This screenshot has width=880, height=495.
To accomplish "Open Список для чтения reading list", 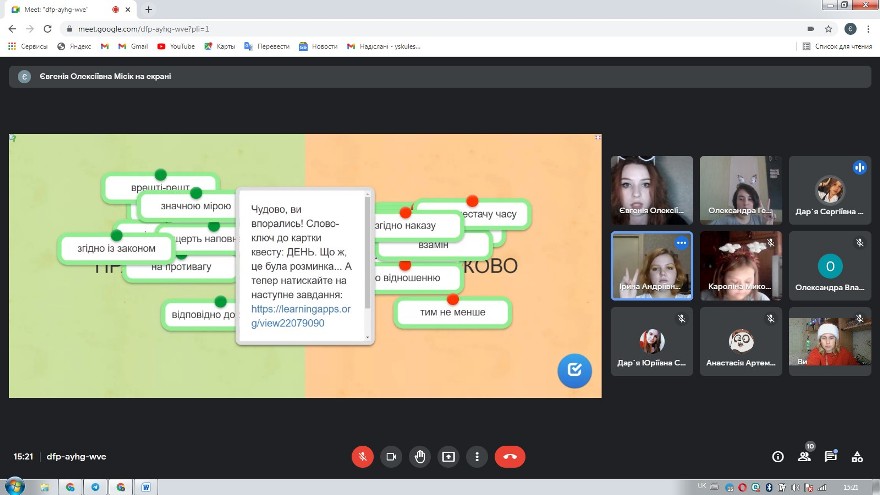I will pyautogui.click(x=837, y=46).
